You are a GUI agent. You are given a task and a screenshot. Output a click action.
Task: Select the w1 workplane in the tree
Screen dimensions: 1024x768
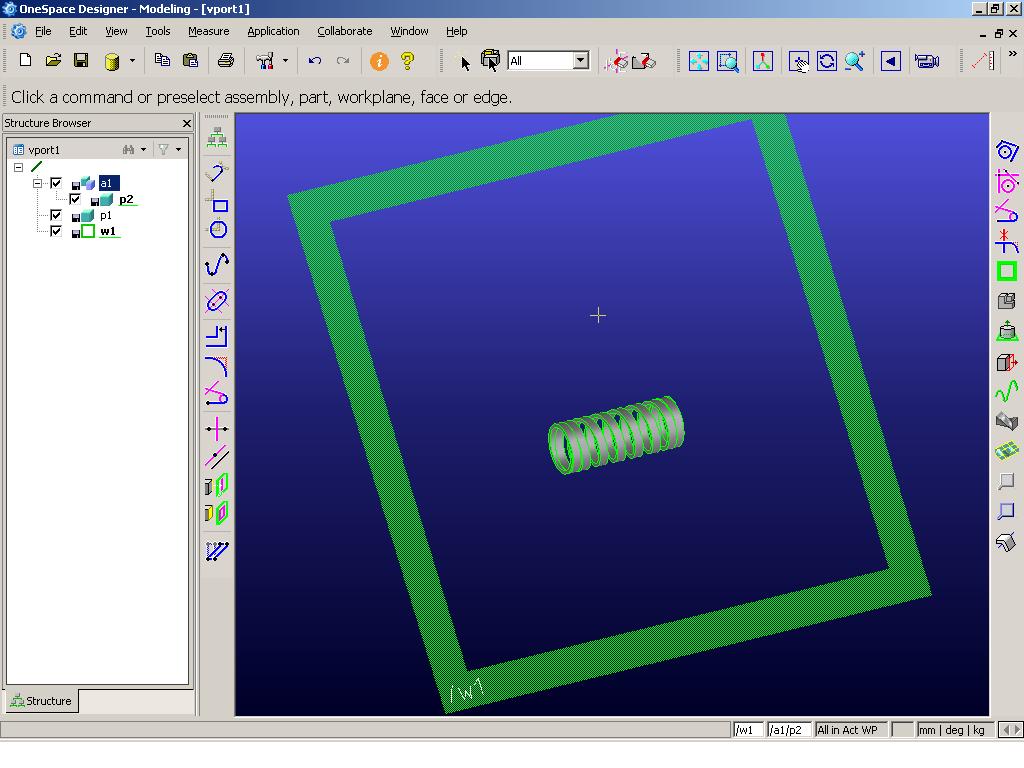[108, 231]
